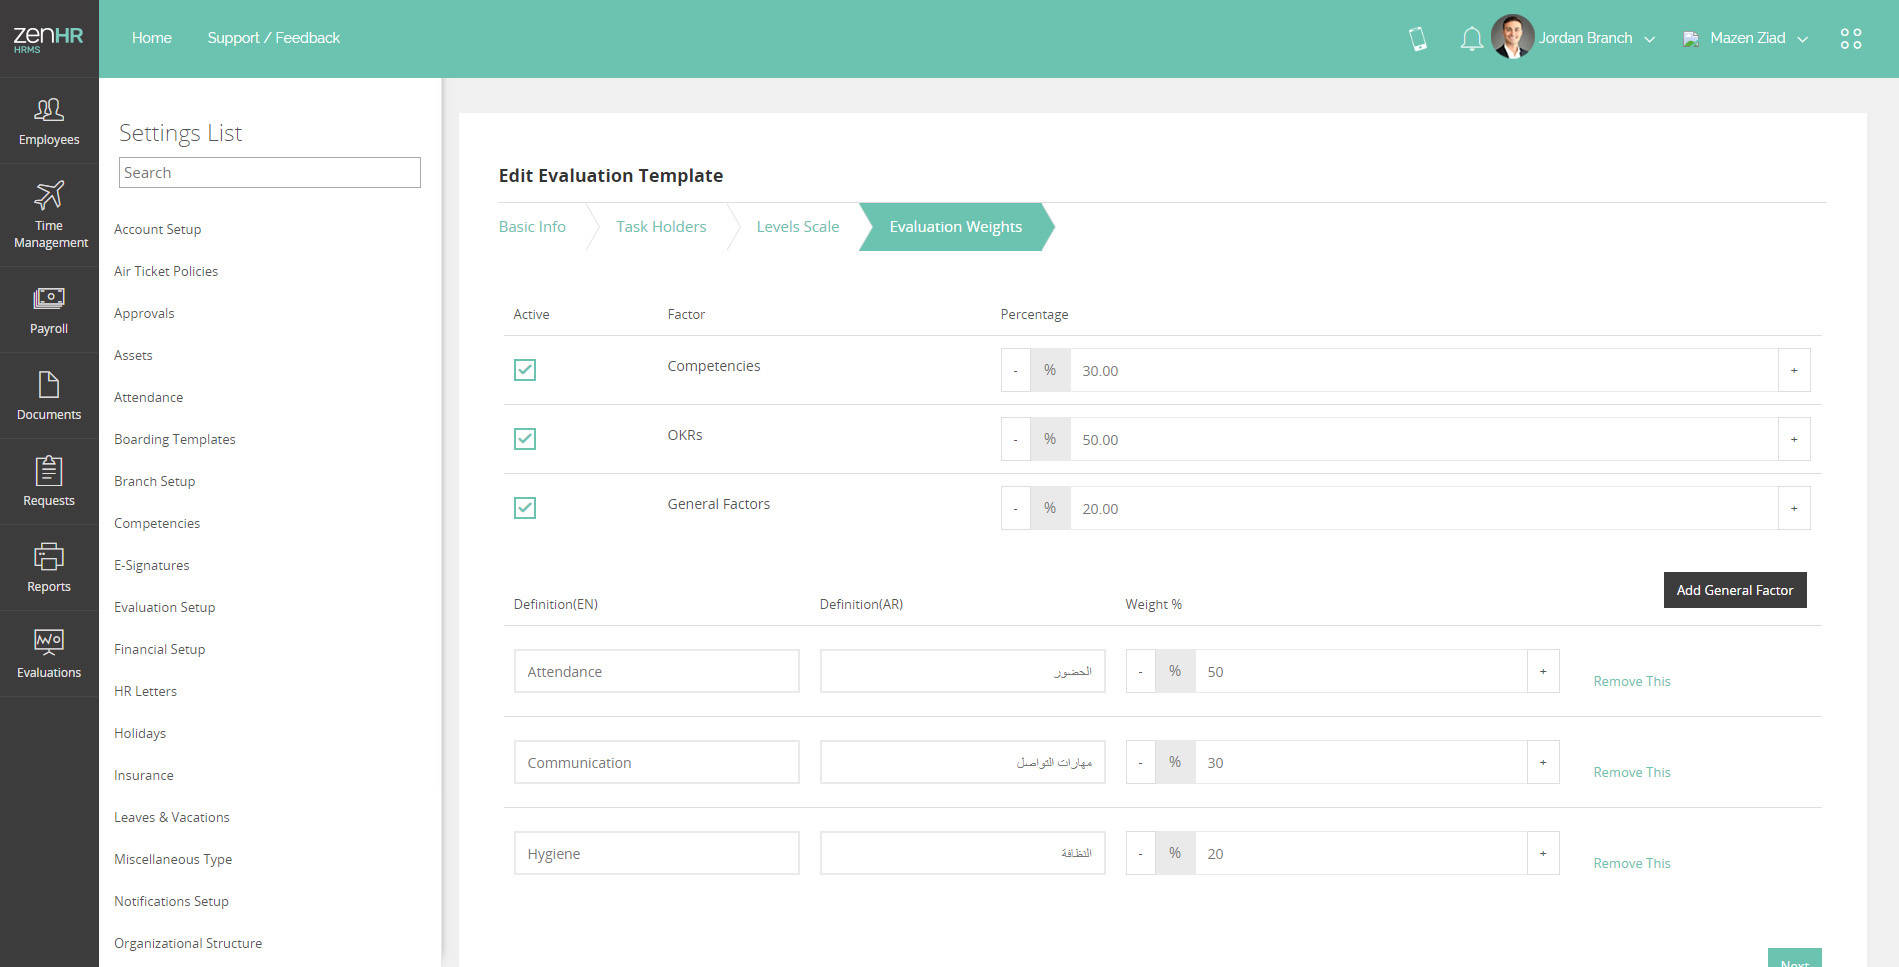This screenshot has height=967, width=1899.
Task: Switch to the Levels Scale tab
Action: tap(797, 227)
